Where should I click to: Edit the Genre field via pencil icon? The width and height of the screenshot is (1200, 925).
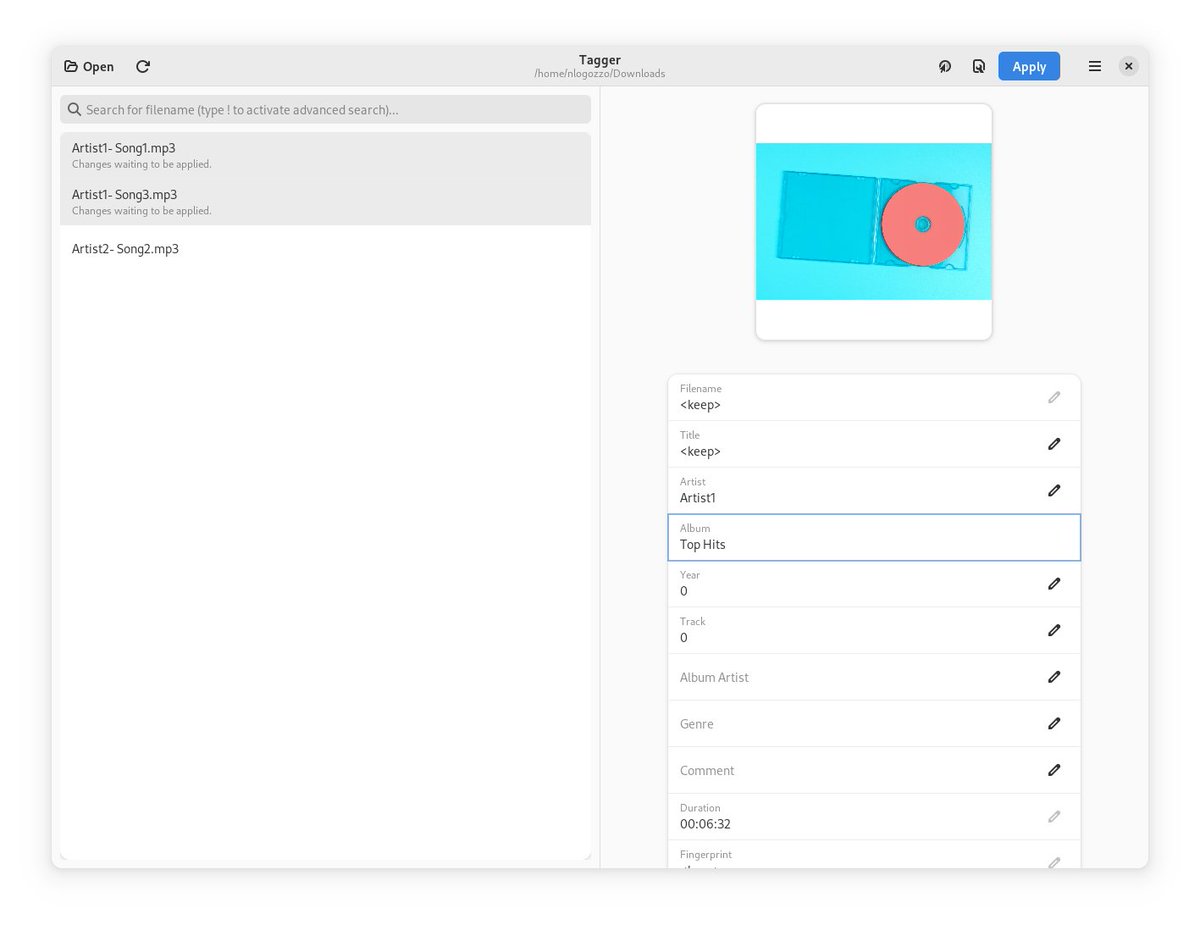tap(1054, 724)
